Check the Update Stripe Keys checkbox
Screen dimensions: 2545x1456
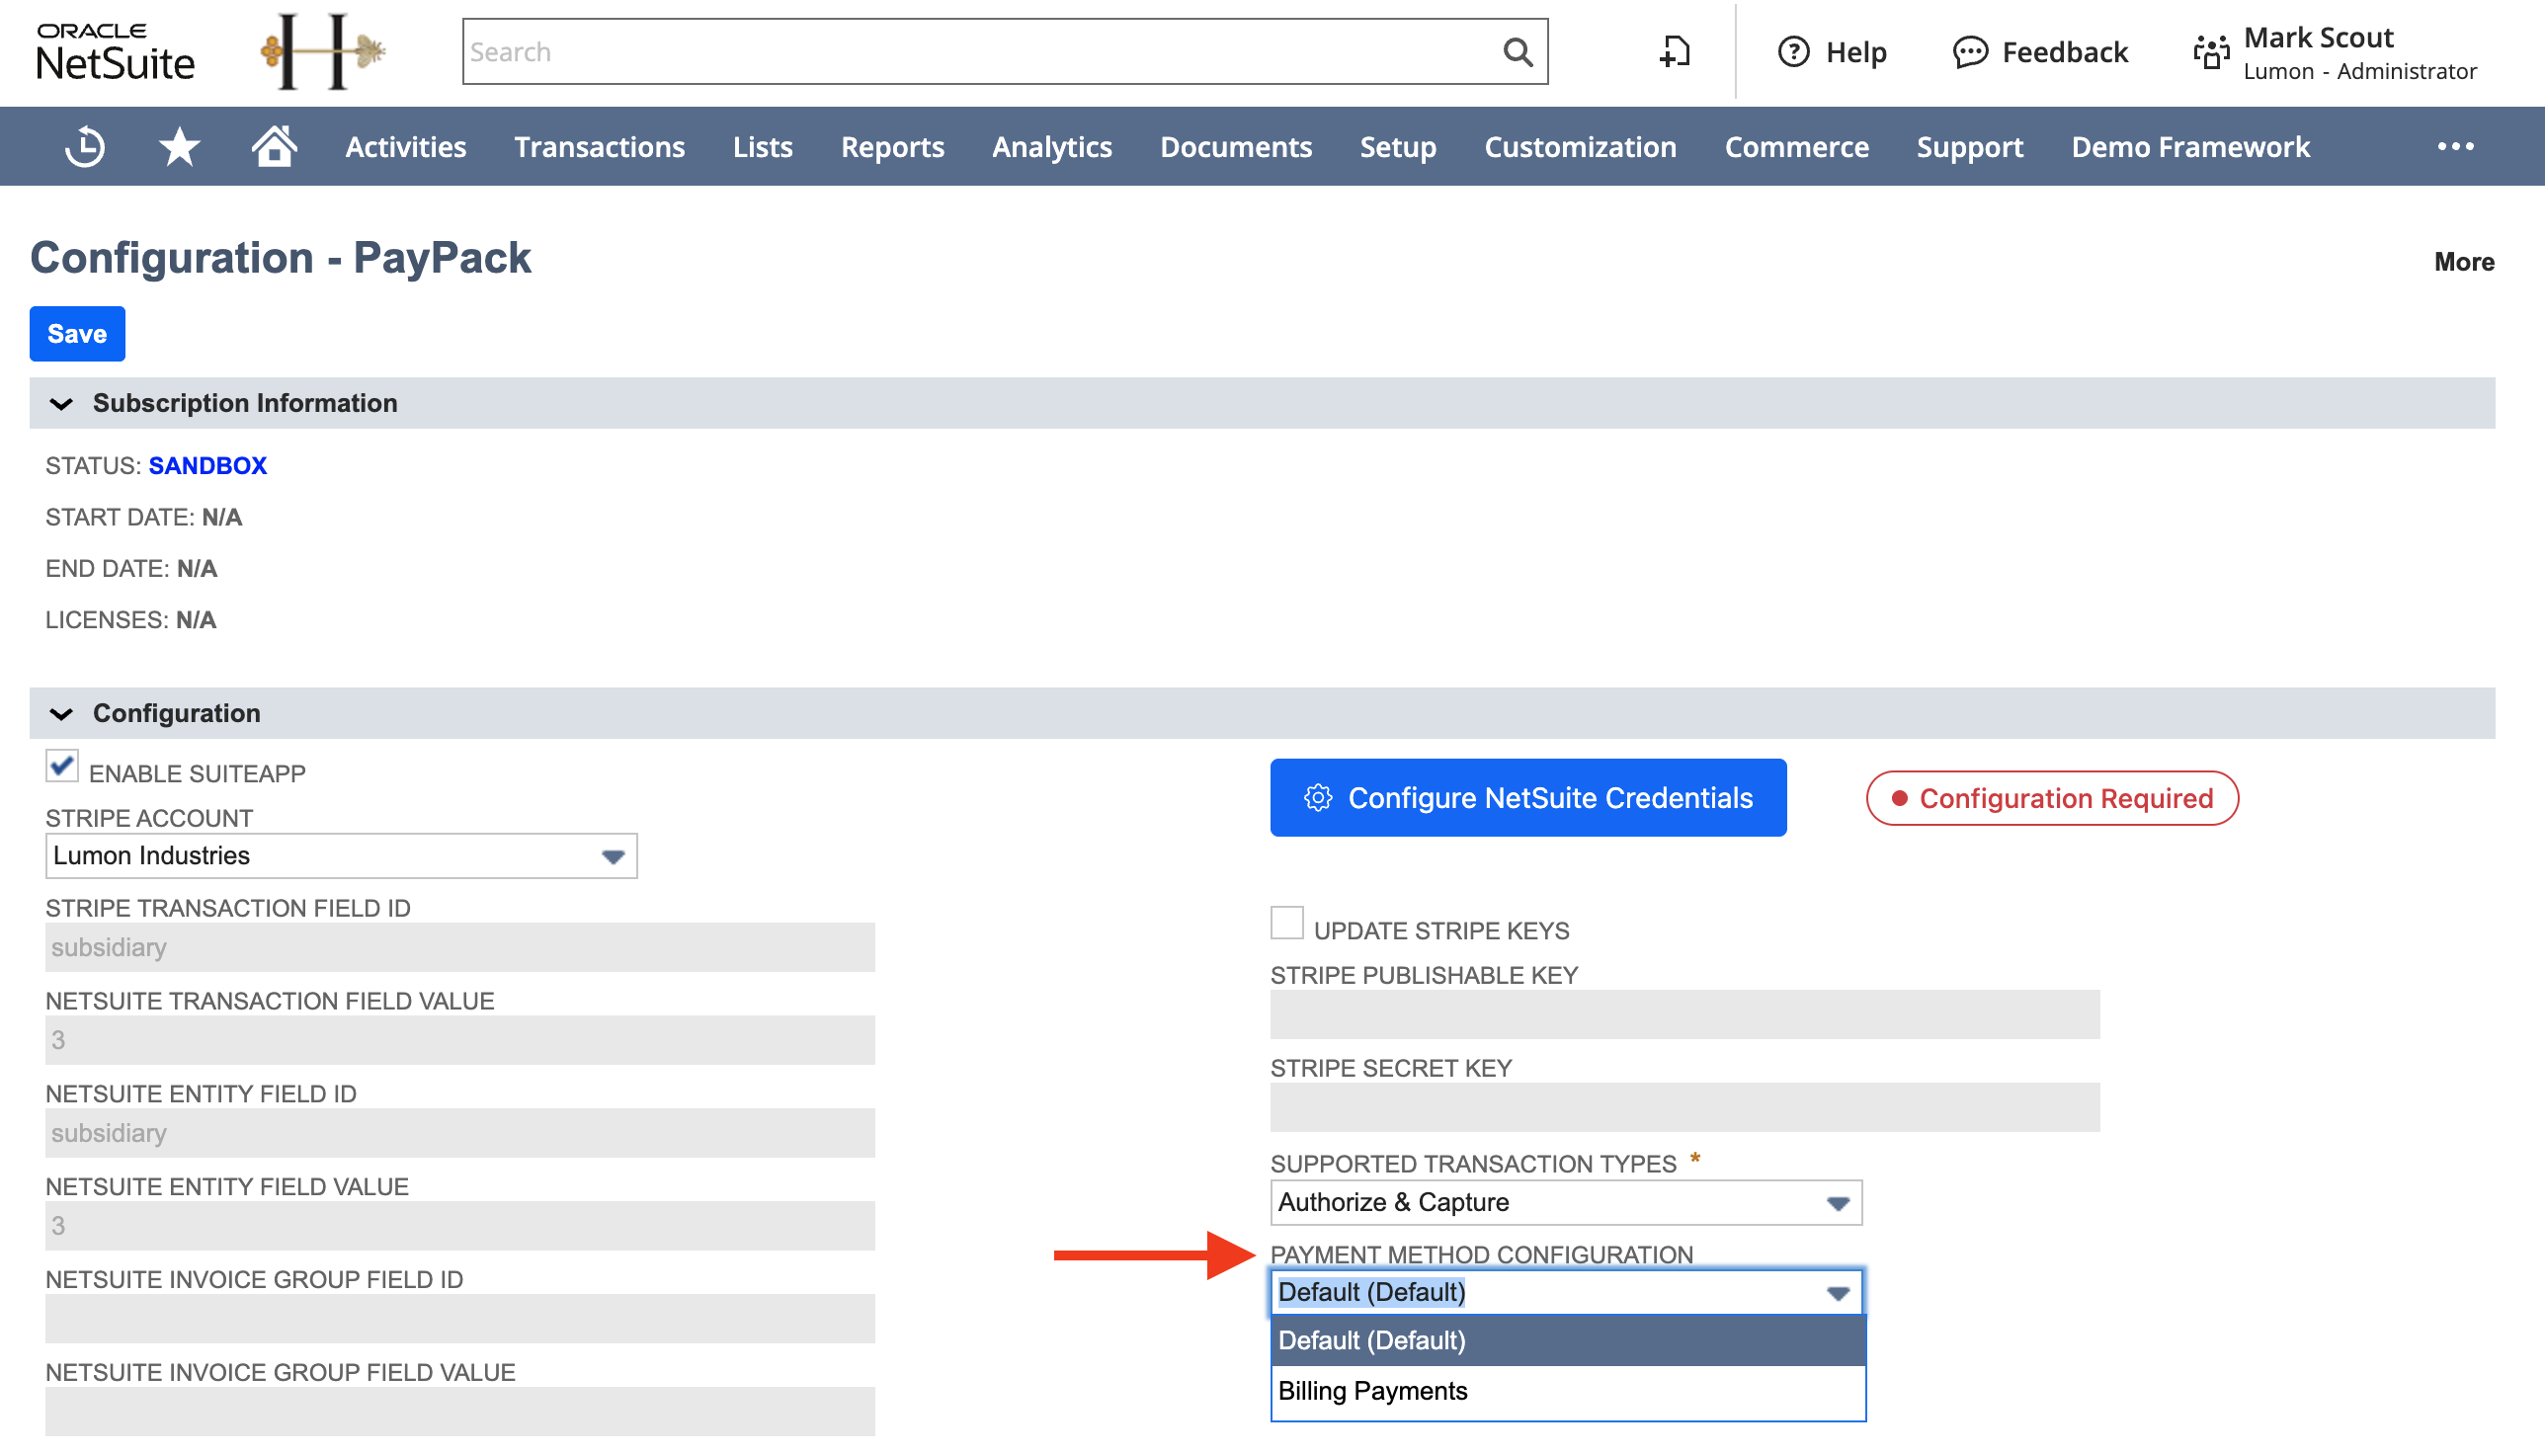1287,923
